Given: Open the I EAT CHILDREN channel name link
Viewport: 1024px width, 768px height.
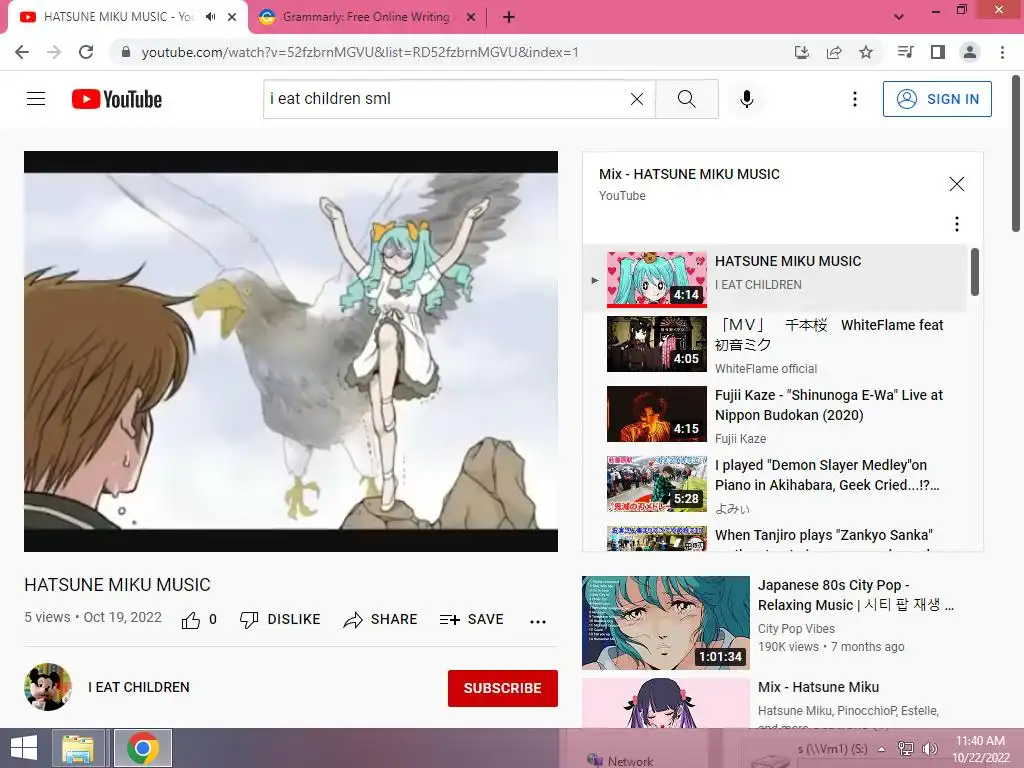Looking at the screenshot, I should (x=139, y=687).
